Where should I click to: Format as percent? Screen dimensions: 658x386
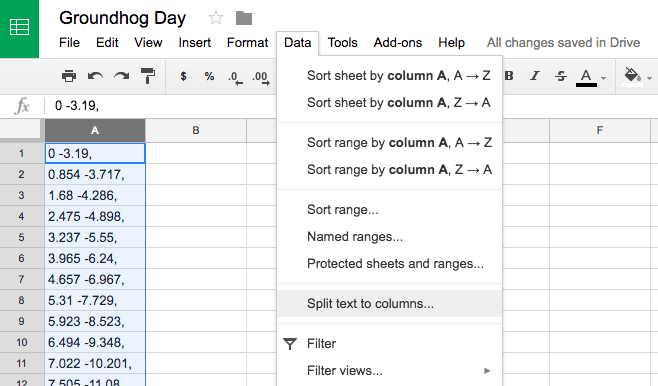[209, 76]
